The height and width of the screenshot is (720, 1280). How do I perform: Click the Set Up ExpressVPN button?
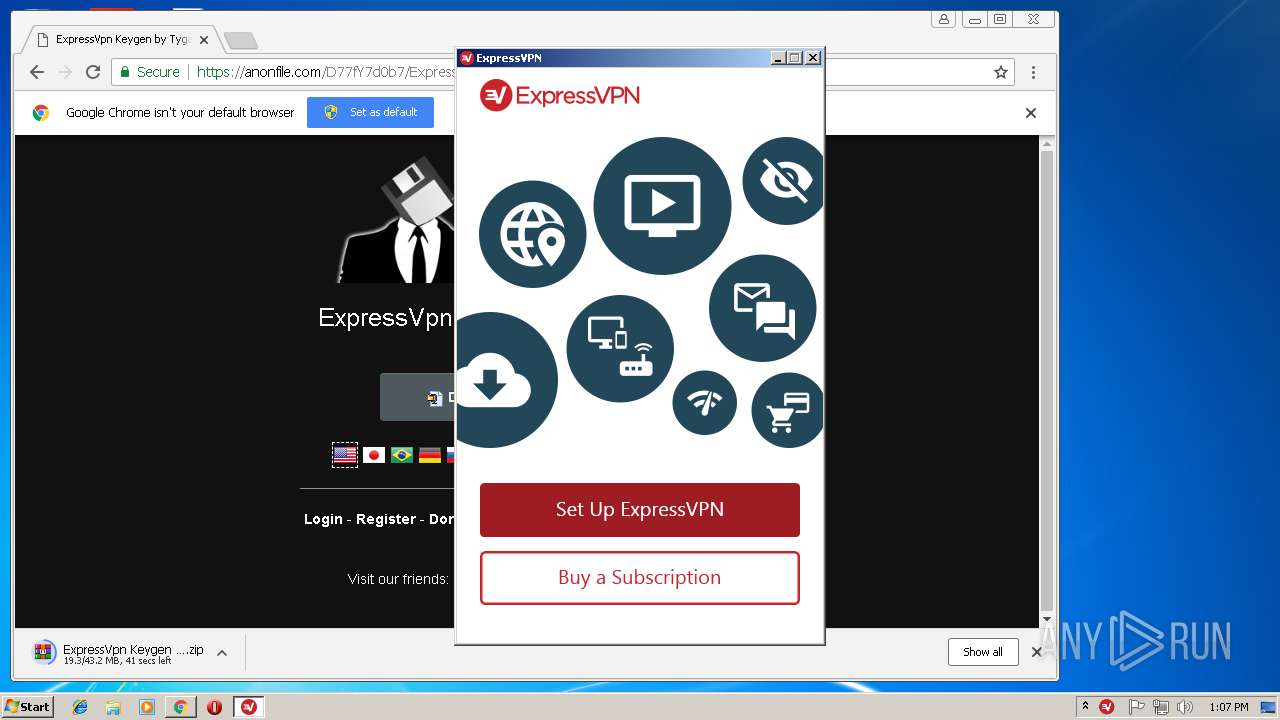640,510
